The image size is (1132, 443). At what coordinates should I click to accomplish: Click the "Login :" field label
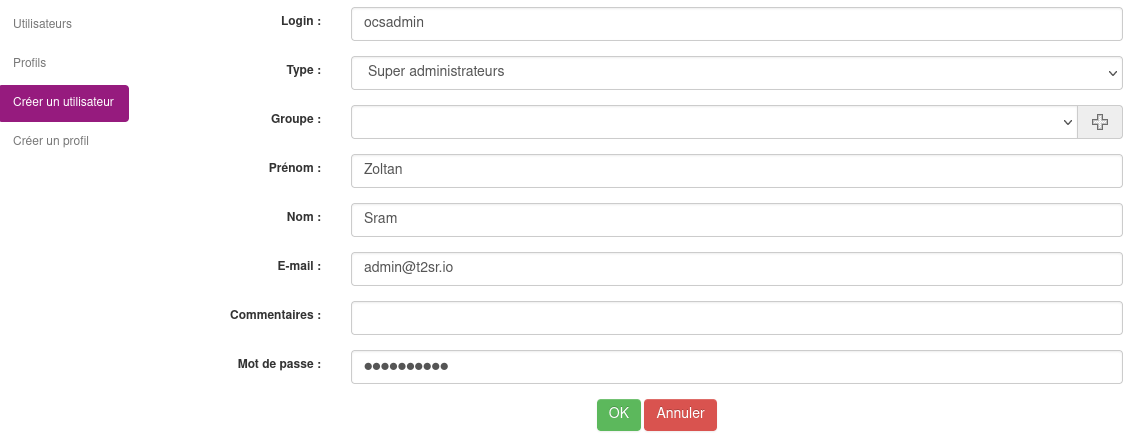(300, 21)
